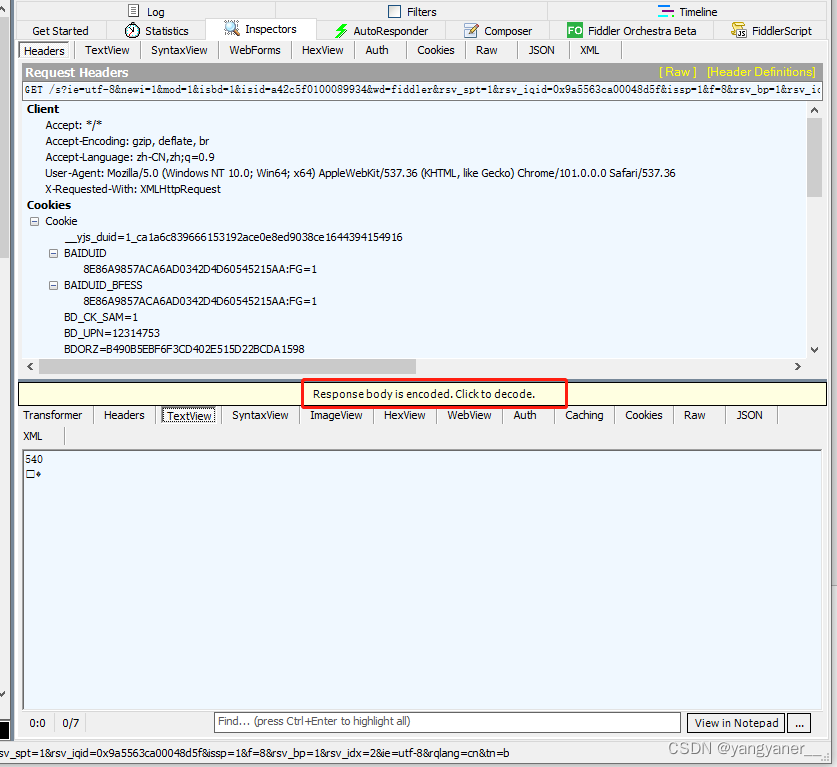
Task: Open the AutoResponder tab
Action: coord(381,31)
